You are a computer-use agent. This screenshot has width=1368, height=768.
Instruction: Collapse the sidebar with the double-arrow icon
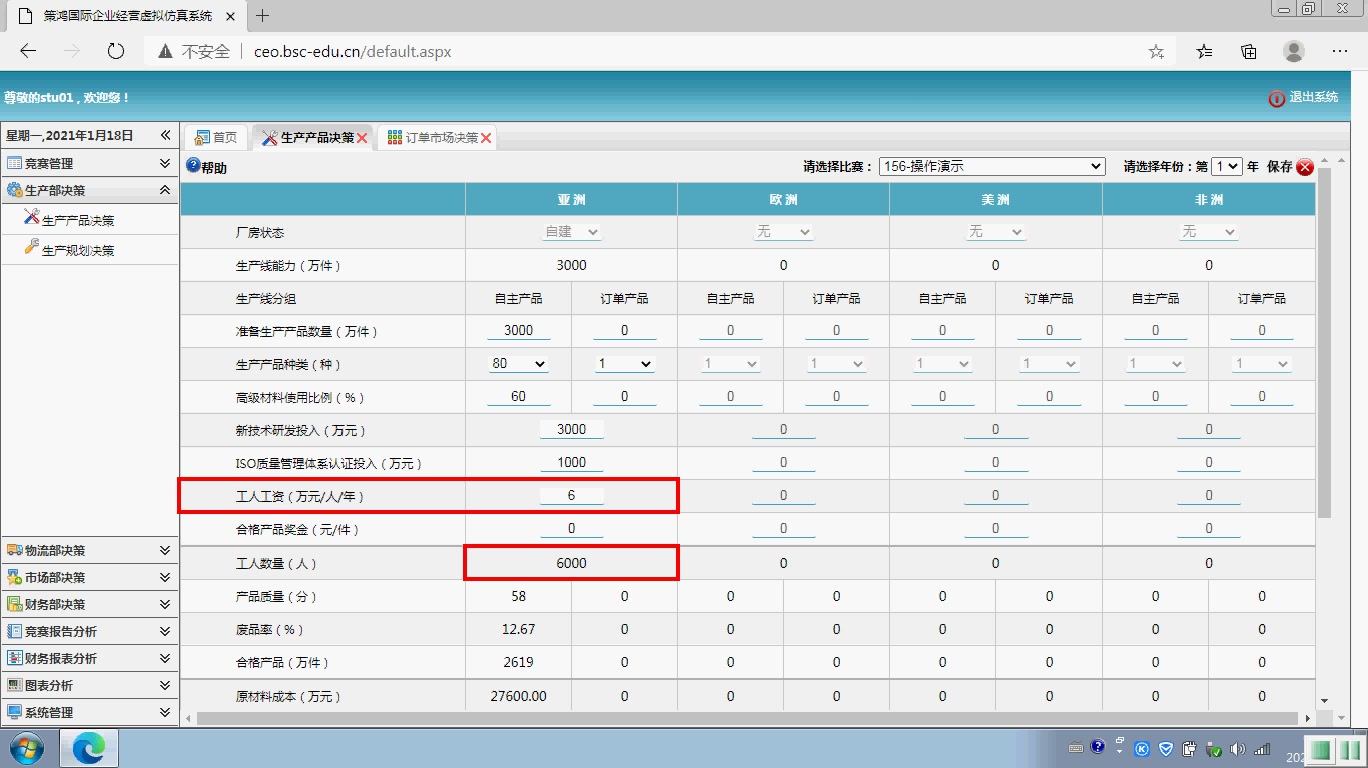point(166,135)
